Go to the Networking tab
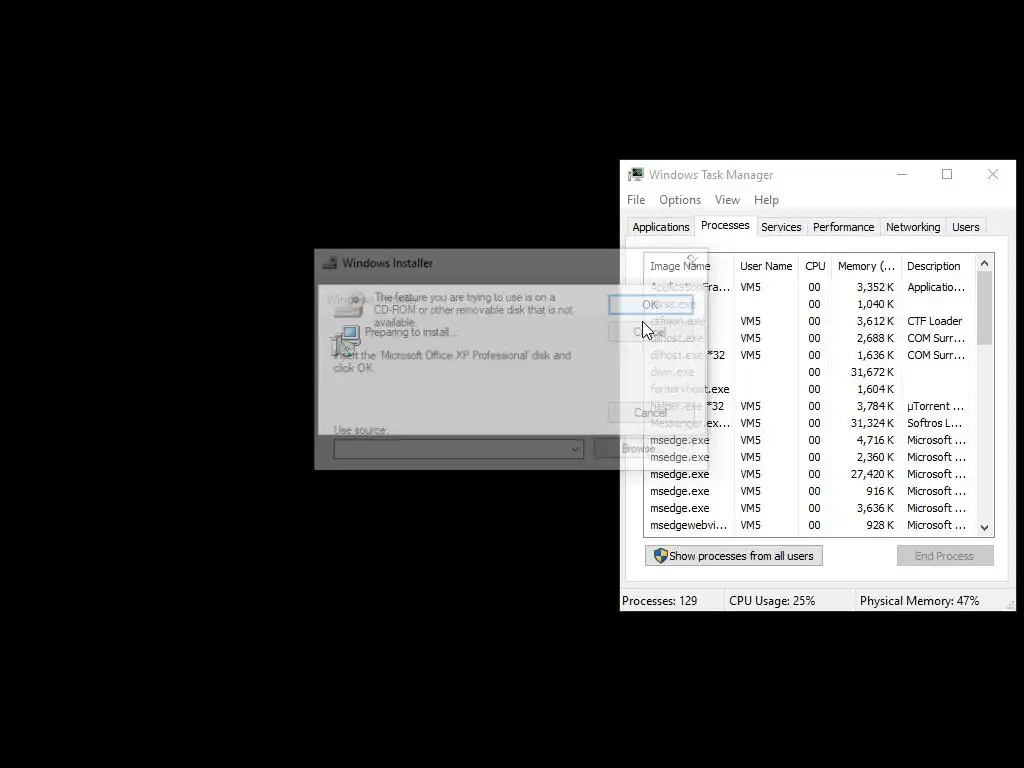This screenshot has height=768, width=1024. coord(912,227)
